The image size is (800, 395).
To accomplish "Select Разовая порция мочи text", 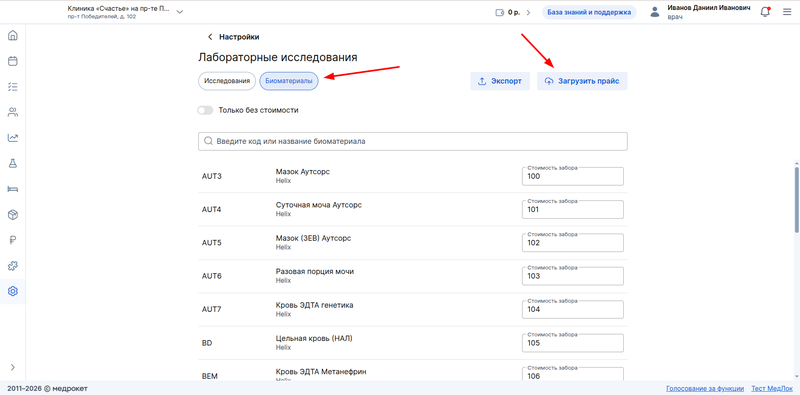I will click(315, 271).
